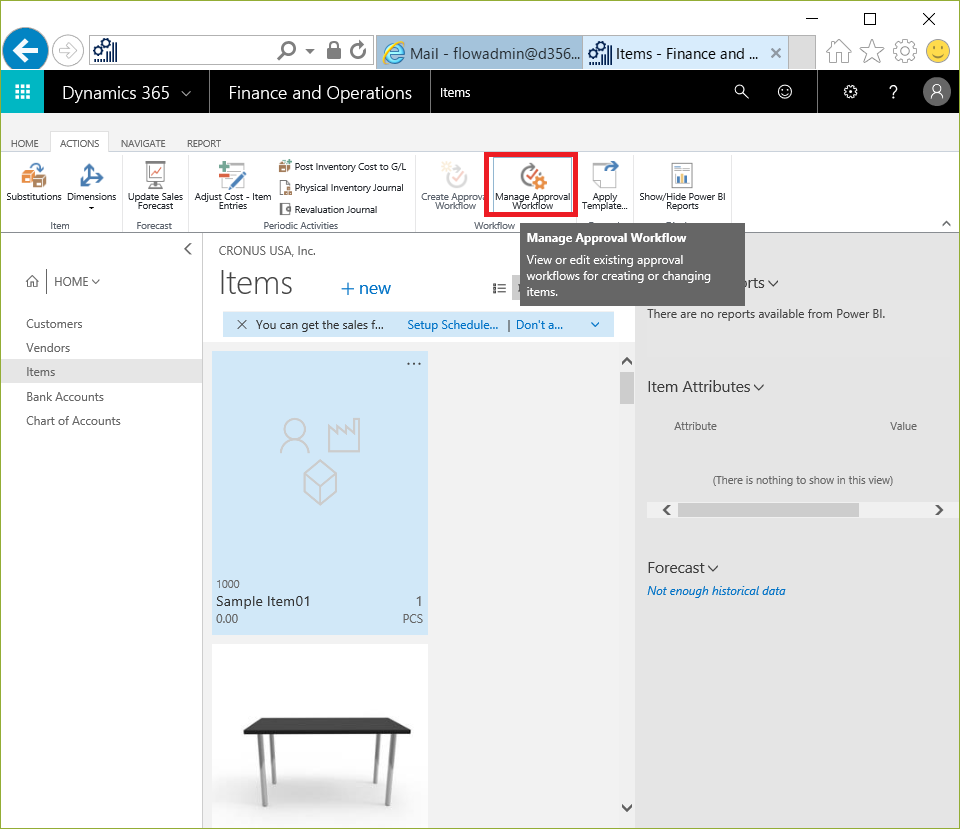Open search in the Dynamics header
Screen dimensions: 960x829
click(x=741, y=92)
